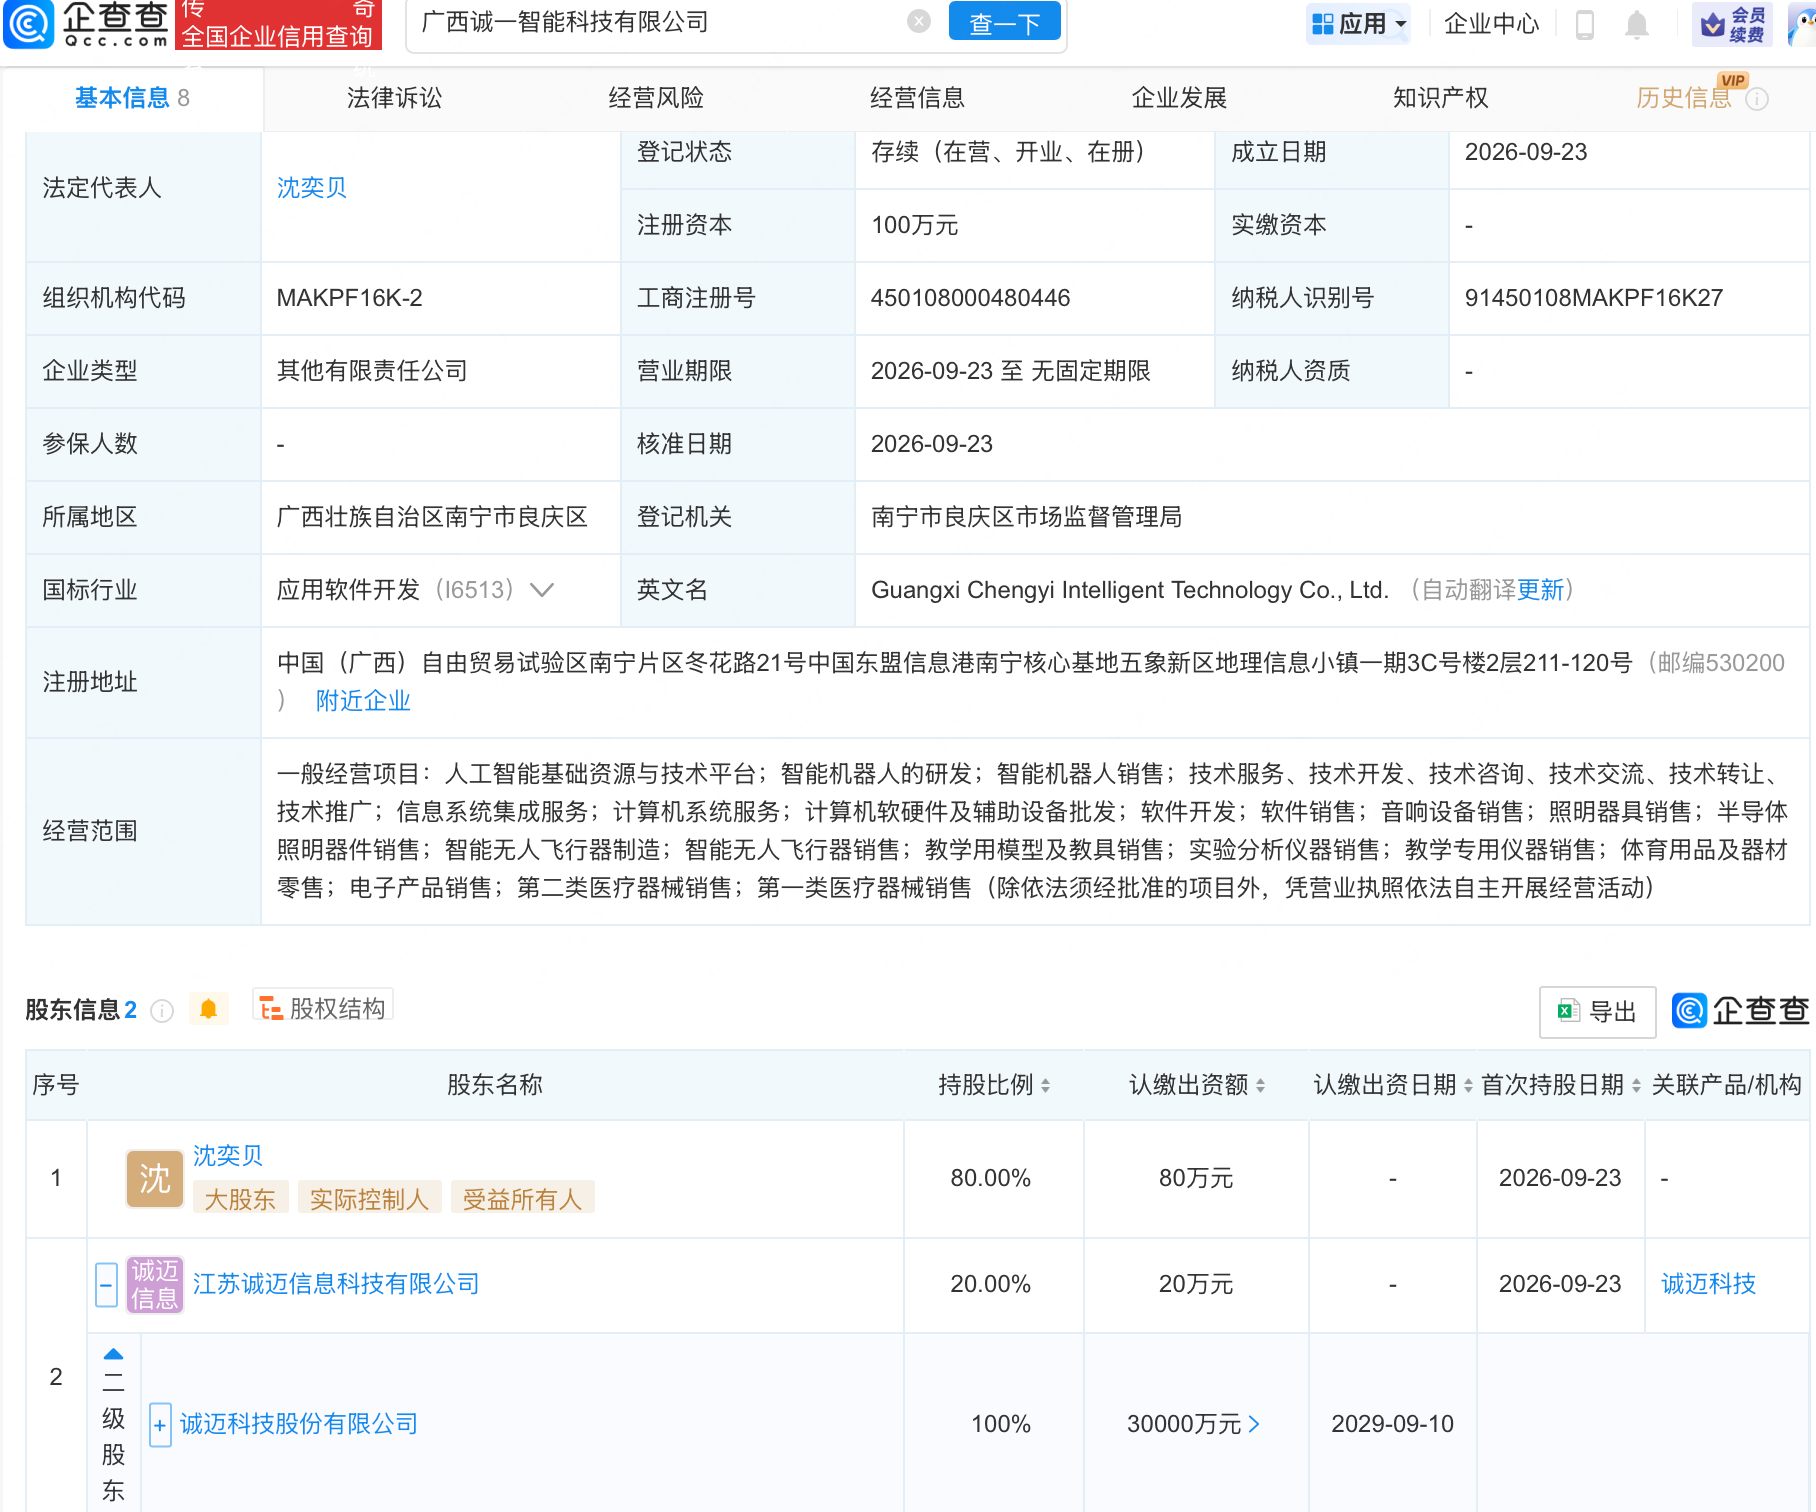
Task: Switch to the 法律诉讼 tab
Action: click(394, 98)
